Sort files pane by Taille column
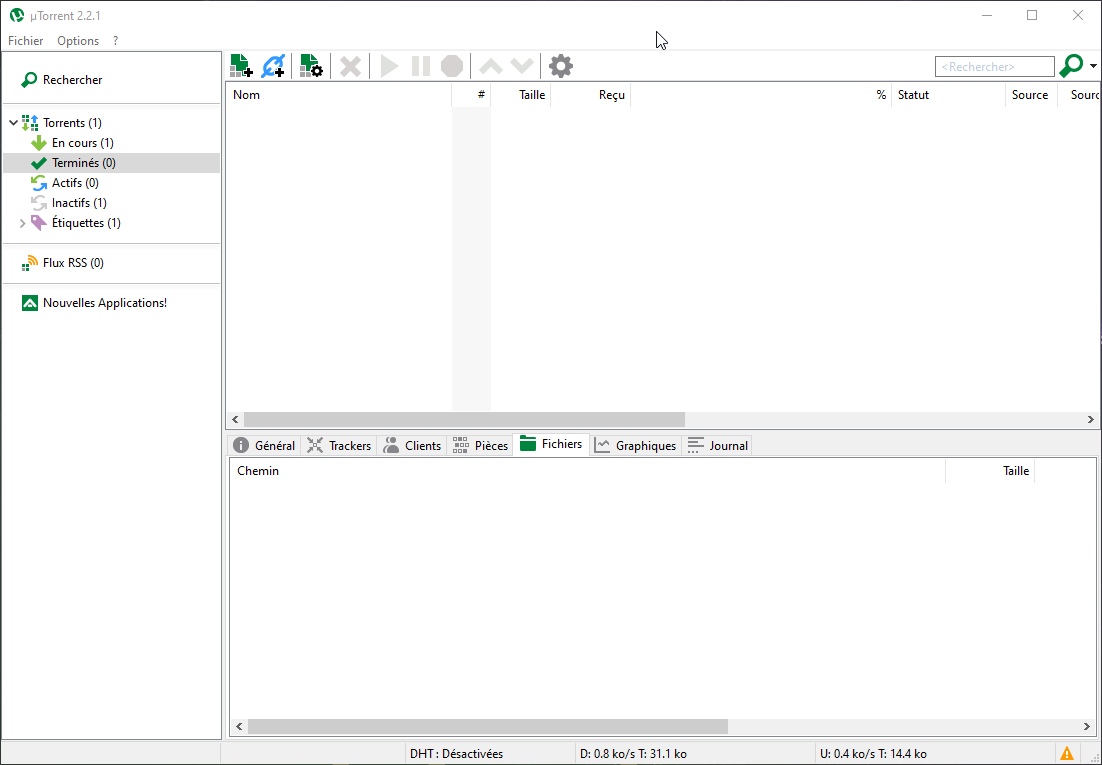This screenshot has height=765, width=1102. (x=990, y=471)
